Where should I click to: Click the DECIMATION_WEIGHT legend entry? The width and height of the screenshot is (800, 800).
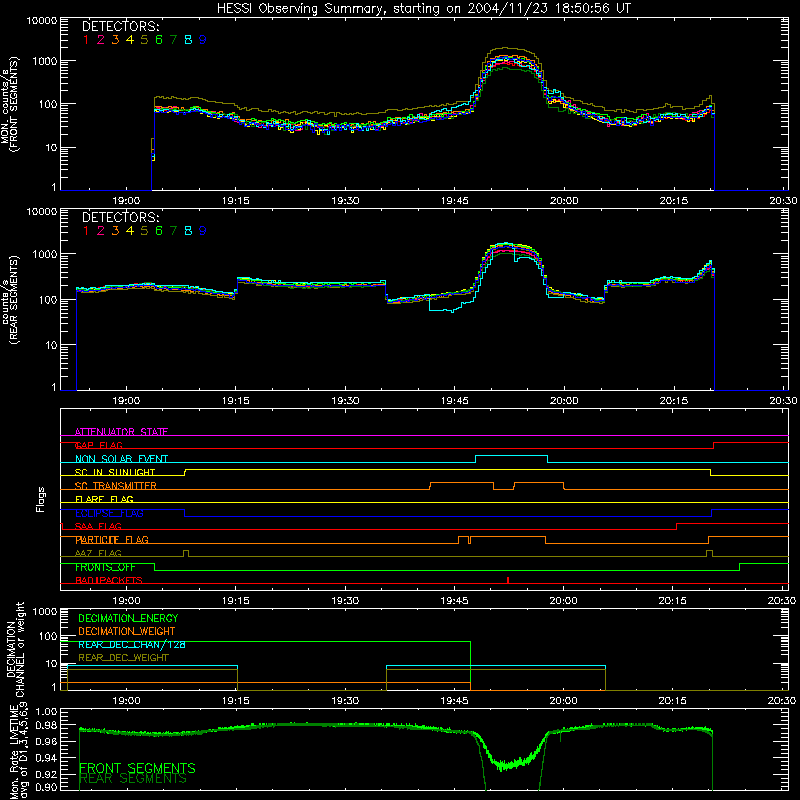coord(127,631)
